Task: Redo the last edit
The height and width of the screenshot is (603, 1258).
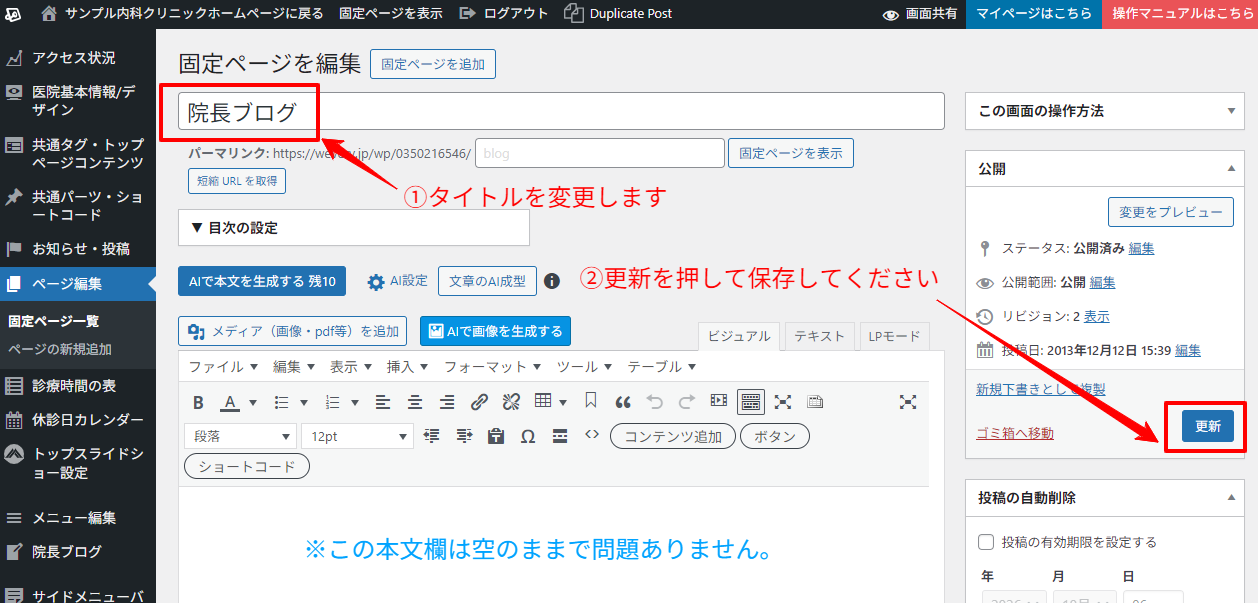Action: [687, 402]
